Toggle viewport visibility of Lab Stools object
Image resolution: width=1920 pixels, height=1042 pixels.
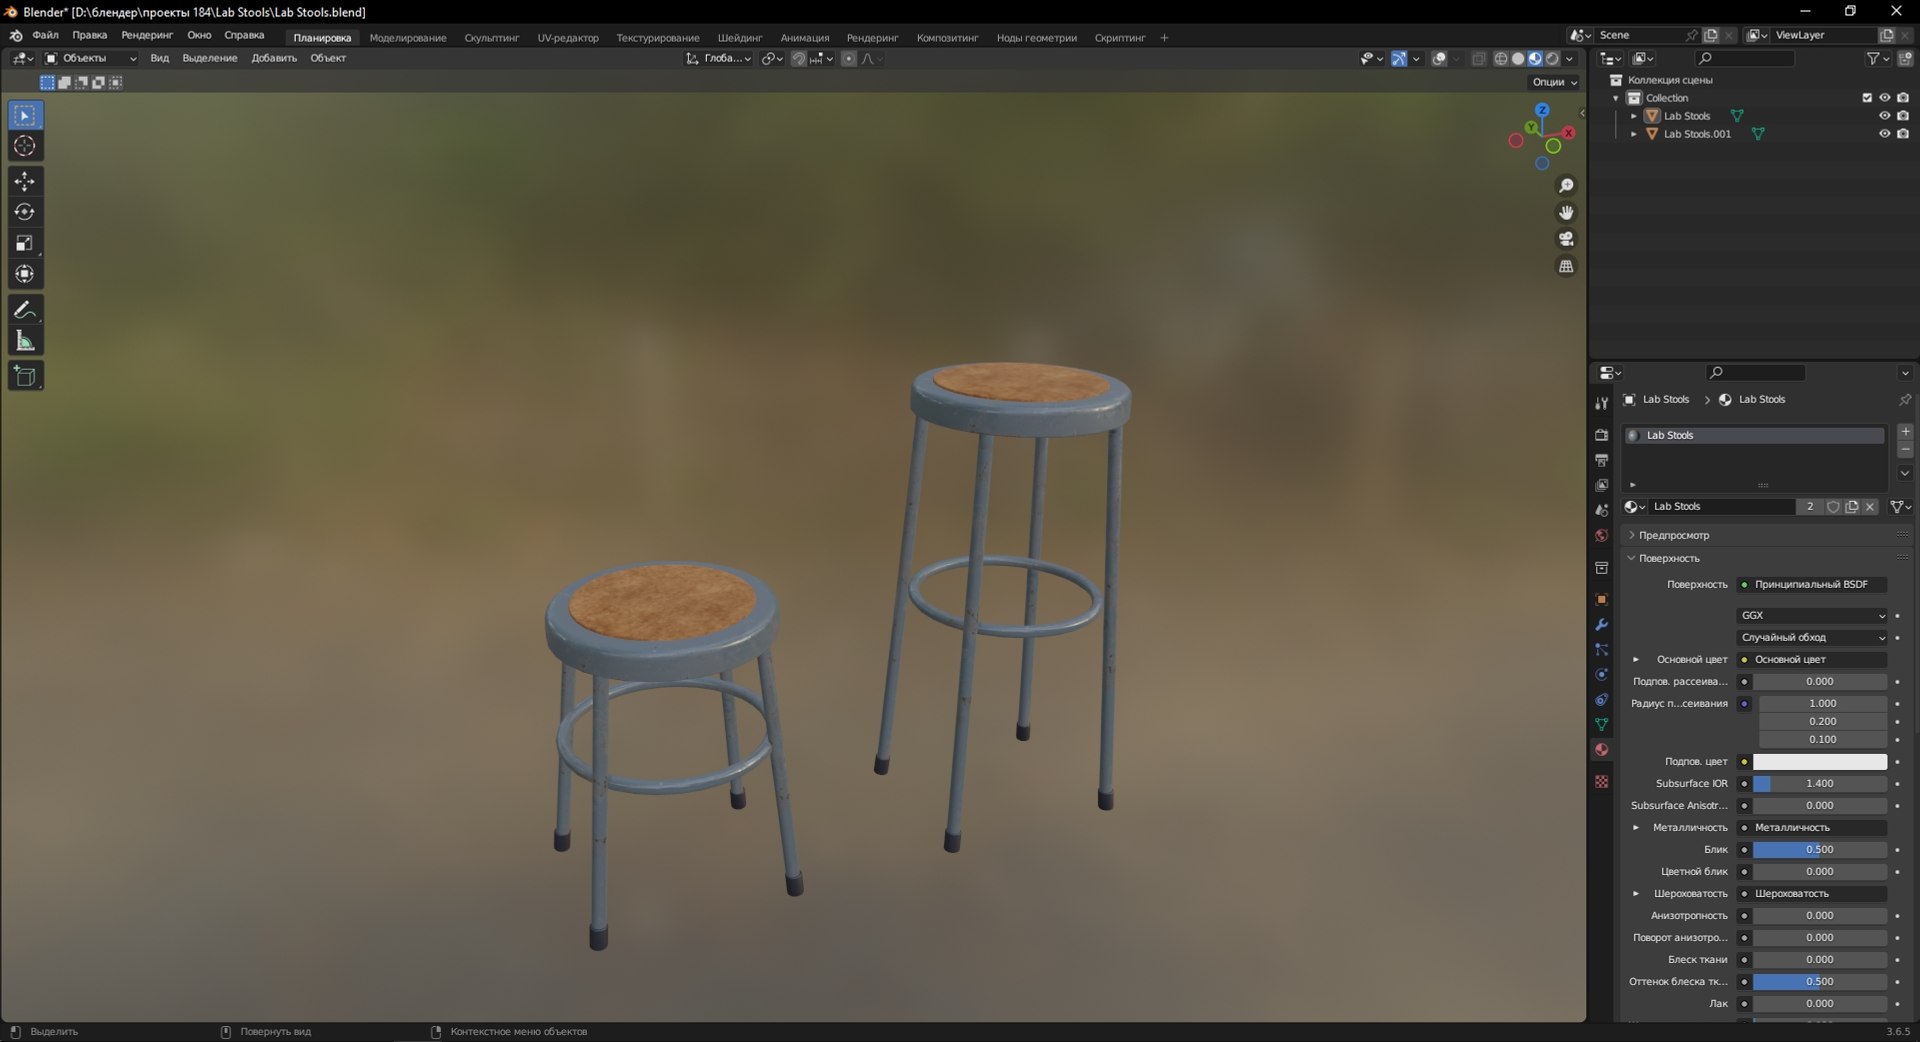[1884, 116]
